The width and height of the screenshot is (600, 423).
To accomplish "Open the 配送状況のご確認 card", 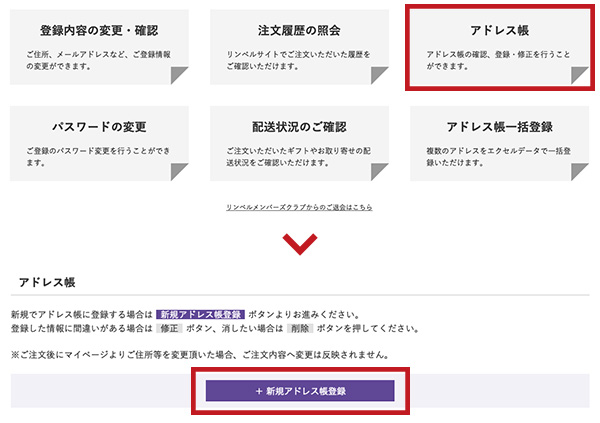I will click(x=299, y=143).
